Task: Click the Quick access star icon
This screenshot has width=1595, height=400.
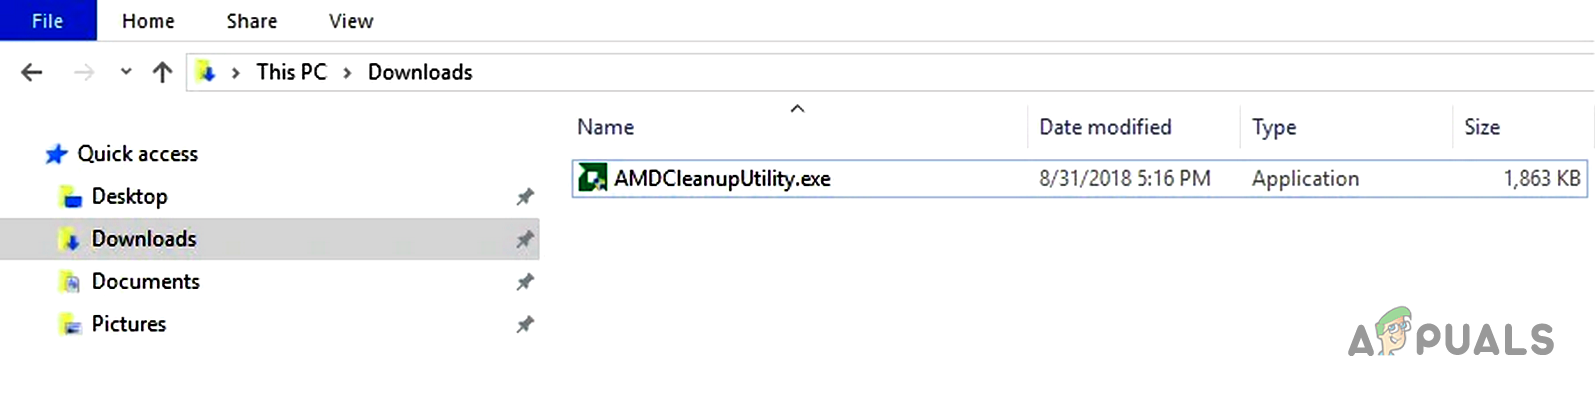Action: coord(56,154)
